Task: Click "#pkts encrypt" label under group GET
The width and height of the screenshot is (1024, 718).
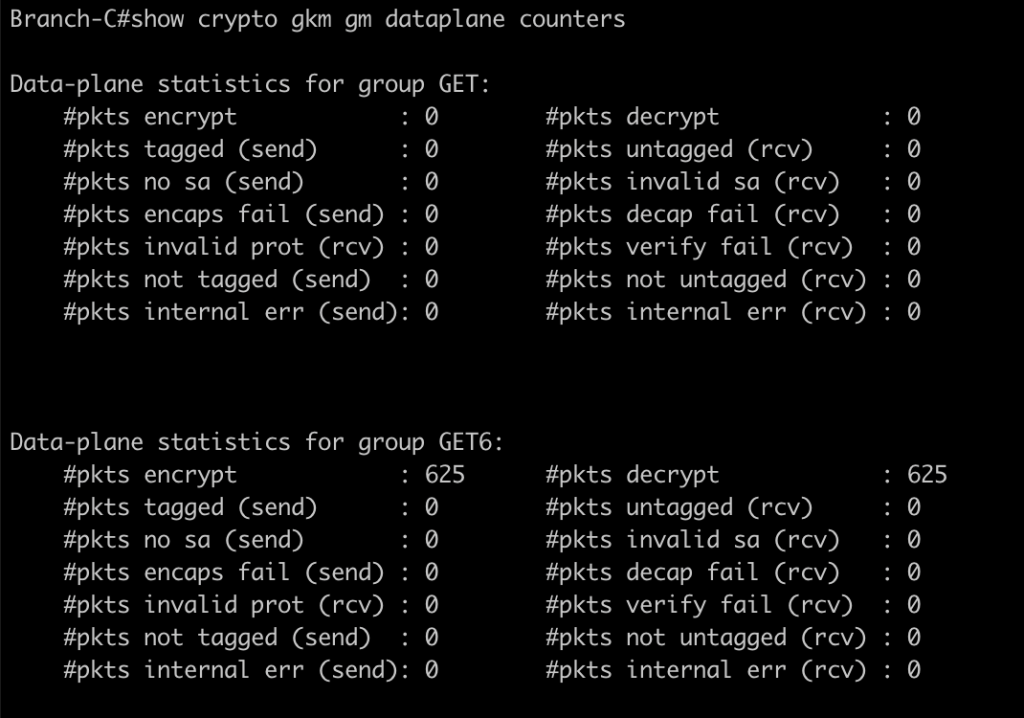Action: click(150, 117)
